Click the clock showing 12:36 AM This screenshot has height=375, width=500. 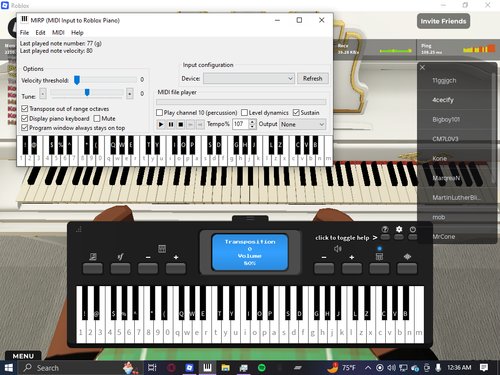(459, 368)
